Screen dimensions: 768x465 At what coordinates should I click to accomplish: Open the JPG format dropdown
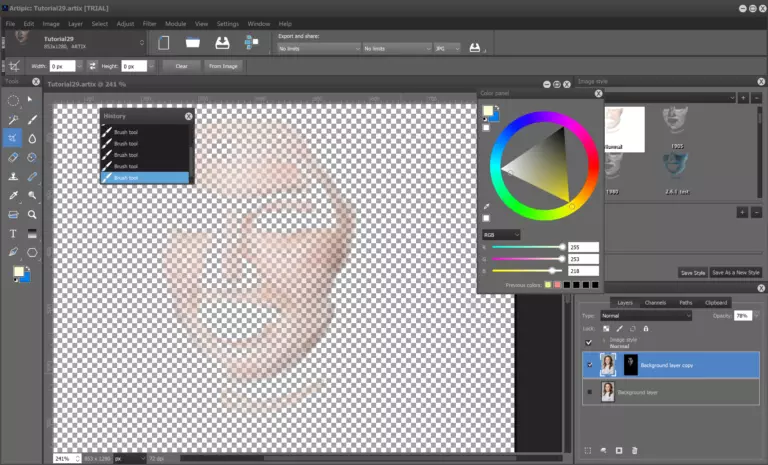coord(447,49)
